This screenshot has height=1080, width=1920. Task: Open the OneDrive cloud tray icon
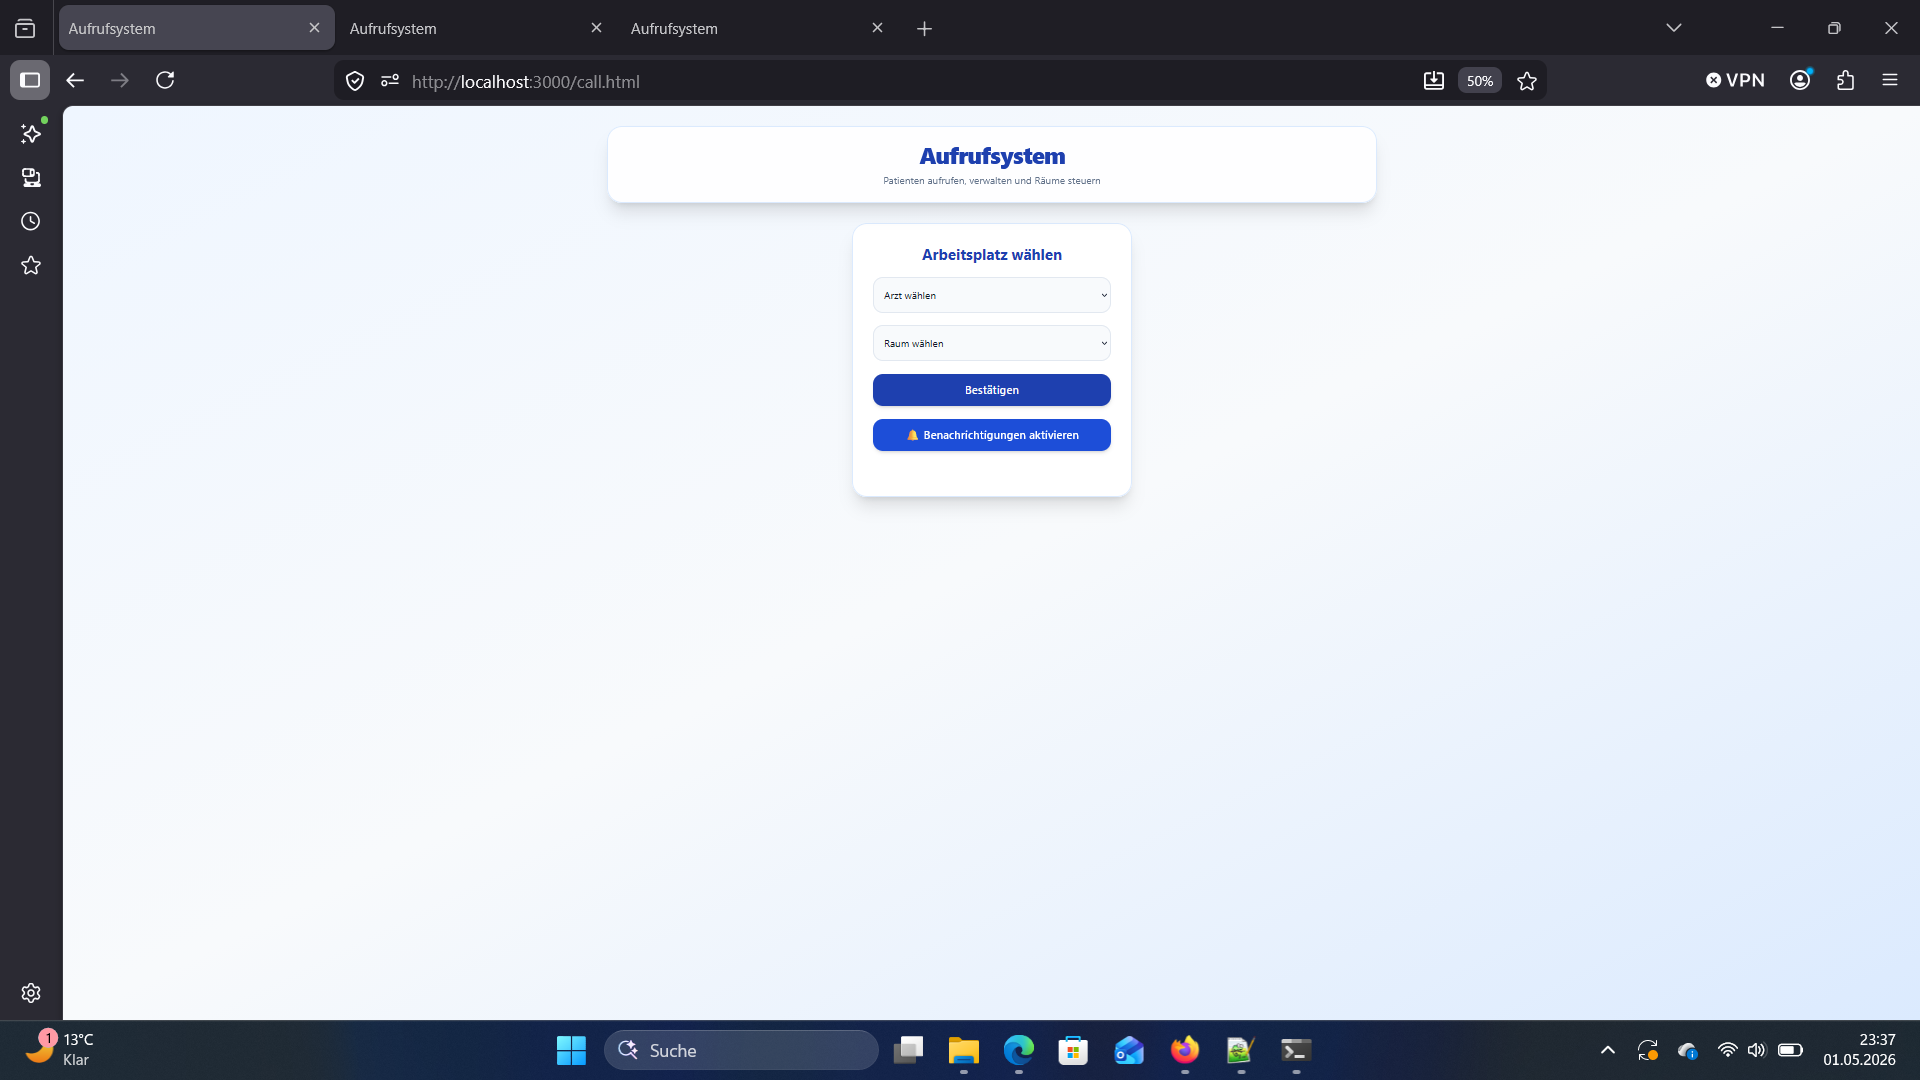(1688, 1050)
